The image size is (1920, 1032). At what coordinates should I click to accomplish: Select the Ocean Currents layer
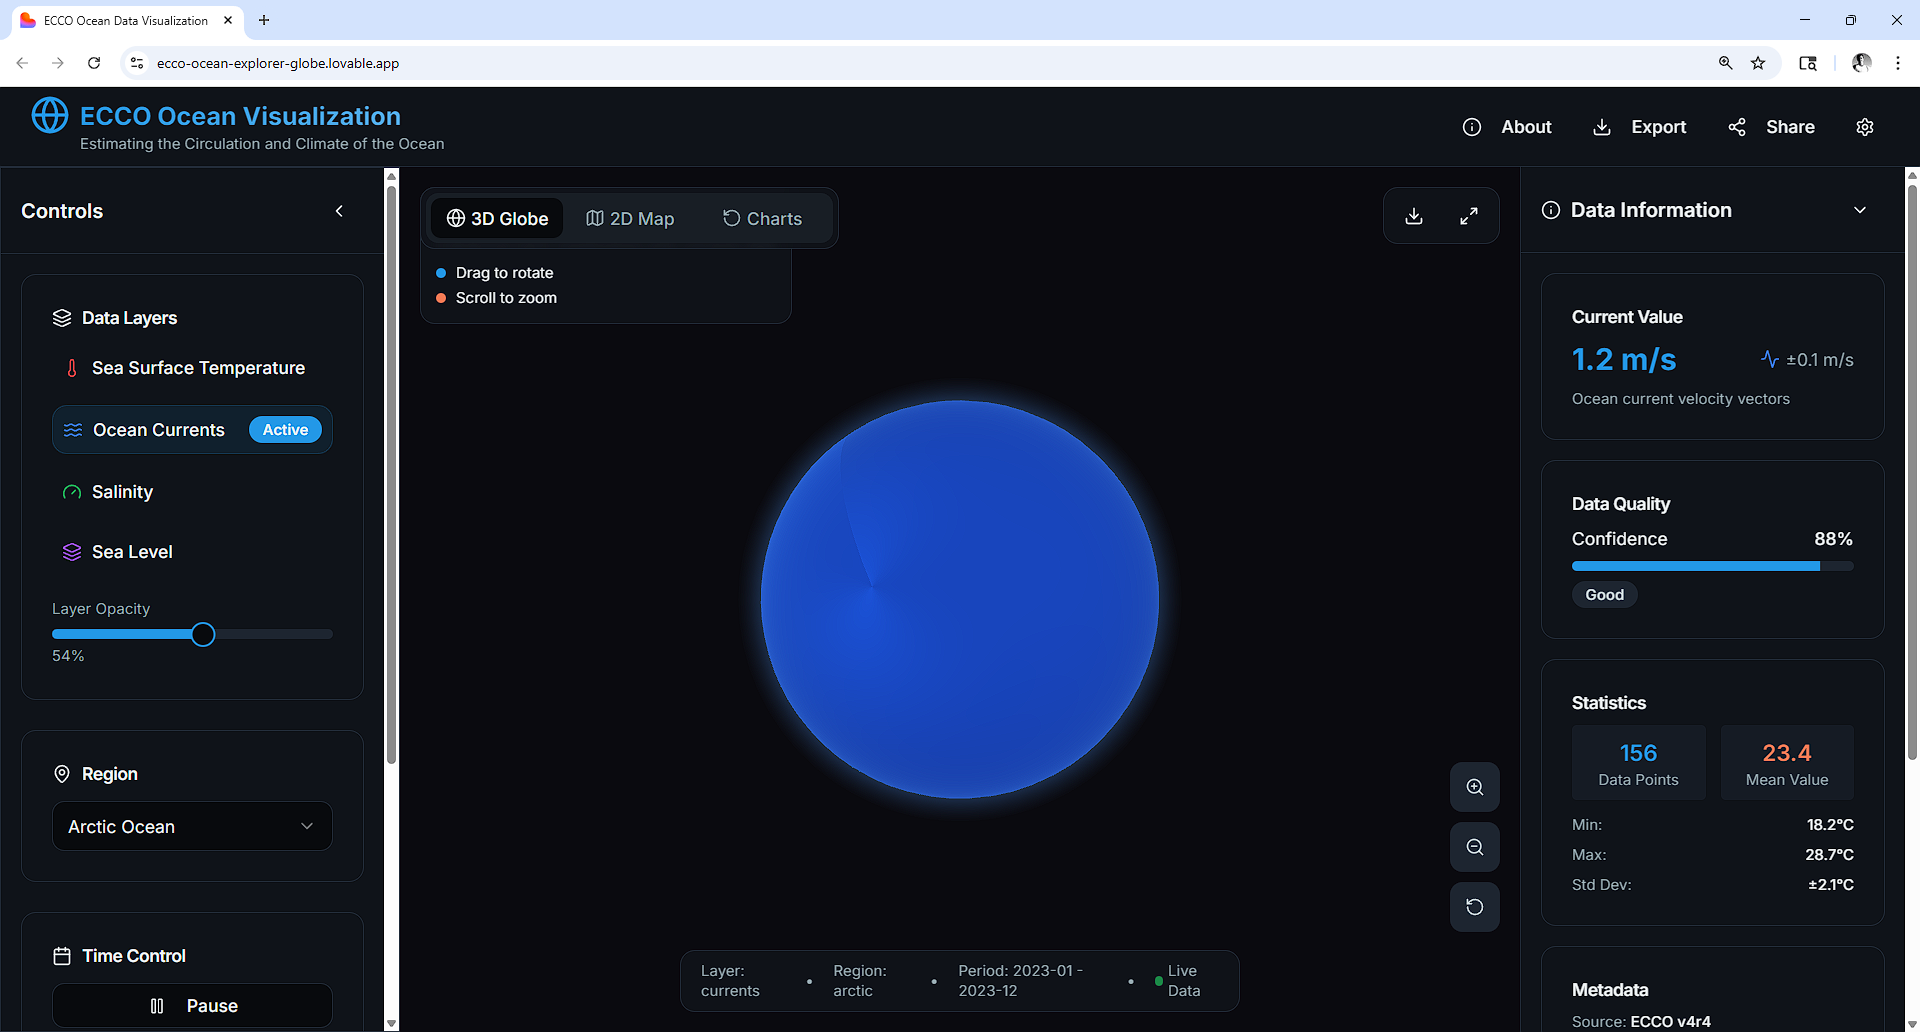(x=192, y=430)
